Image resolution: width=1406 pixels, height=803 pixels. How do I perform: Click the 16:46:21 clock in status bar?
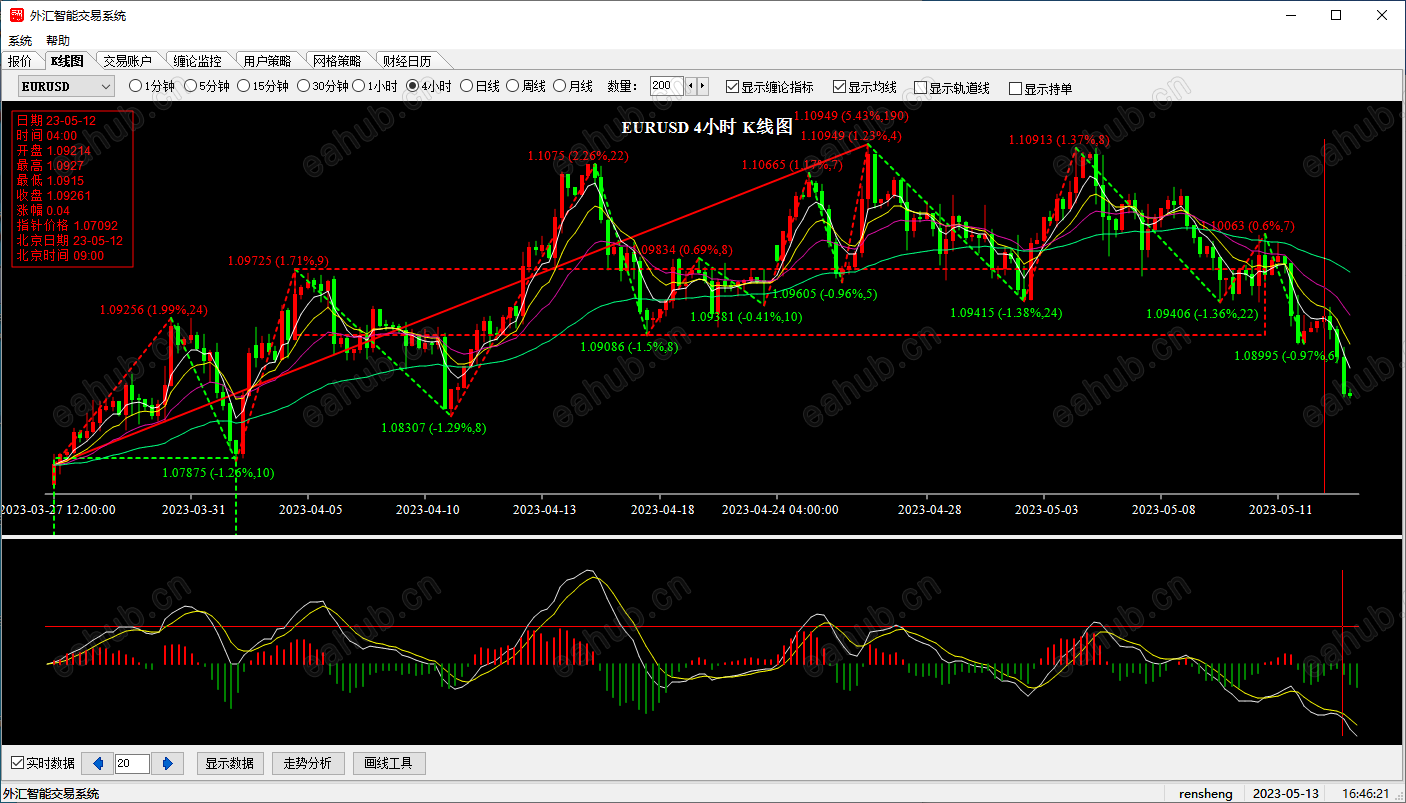pyautogui.click(x=1366, y=794)
